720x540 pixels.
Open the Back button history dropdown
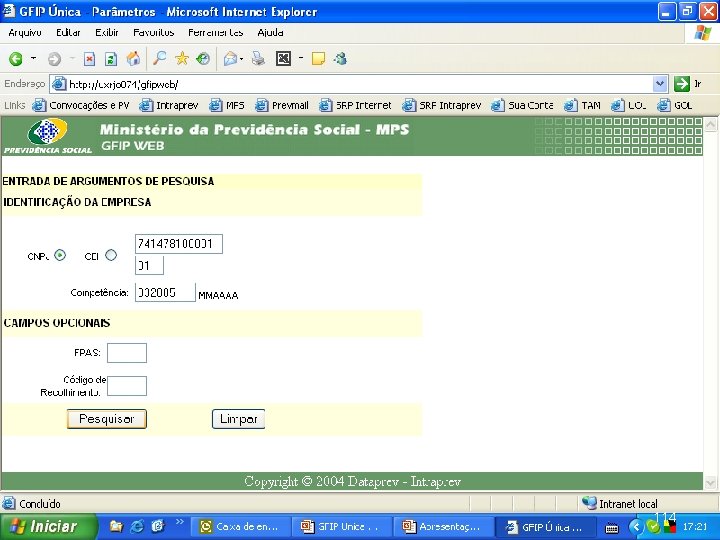pos(33,58)
